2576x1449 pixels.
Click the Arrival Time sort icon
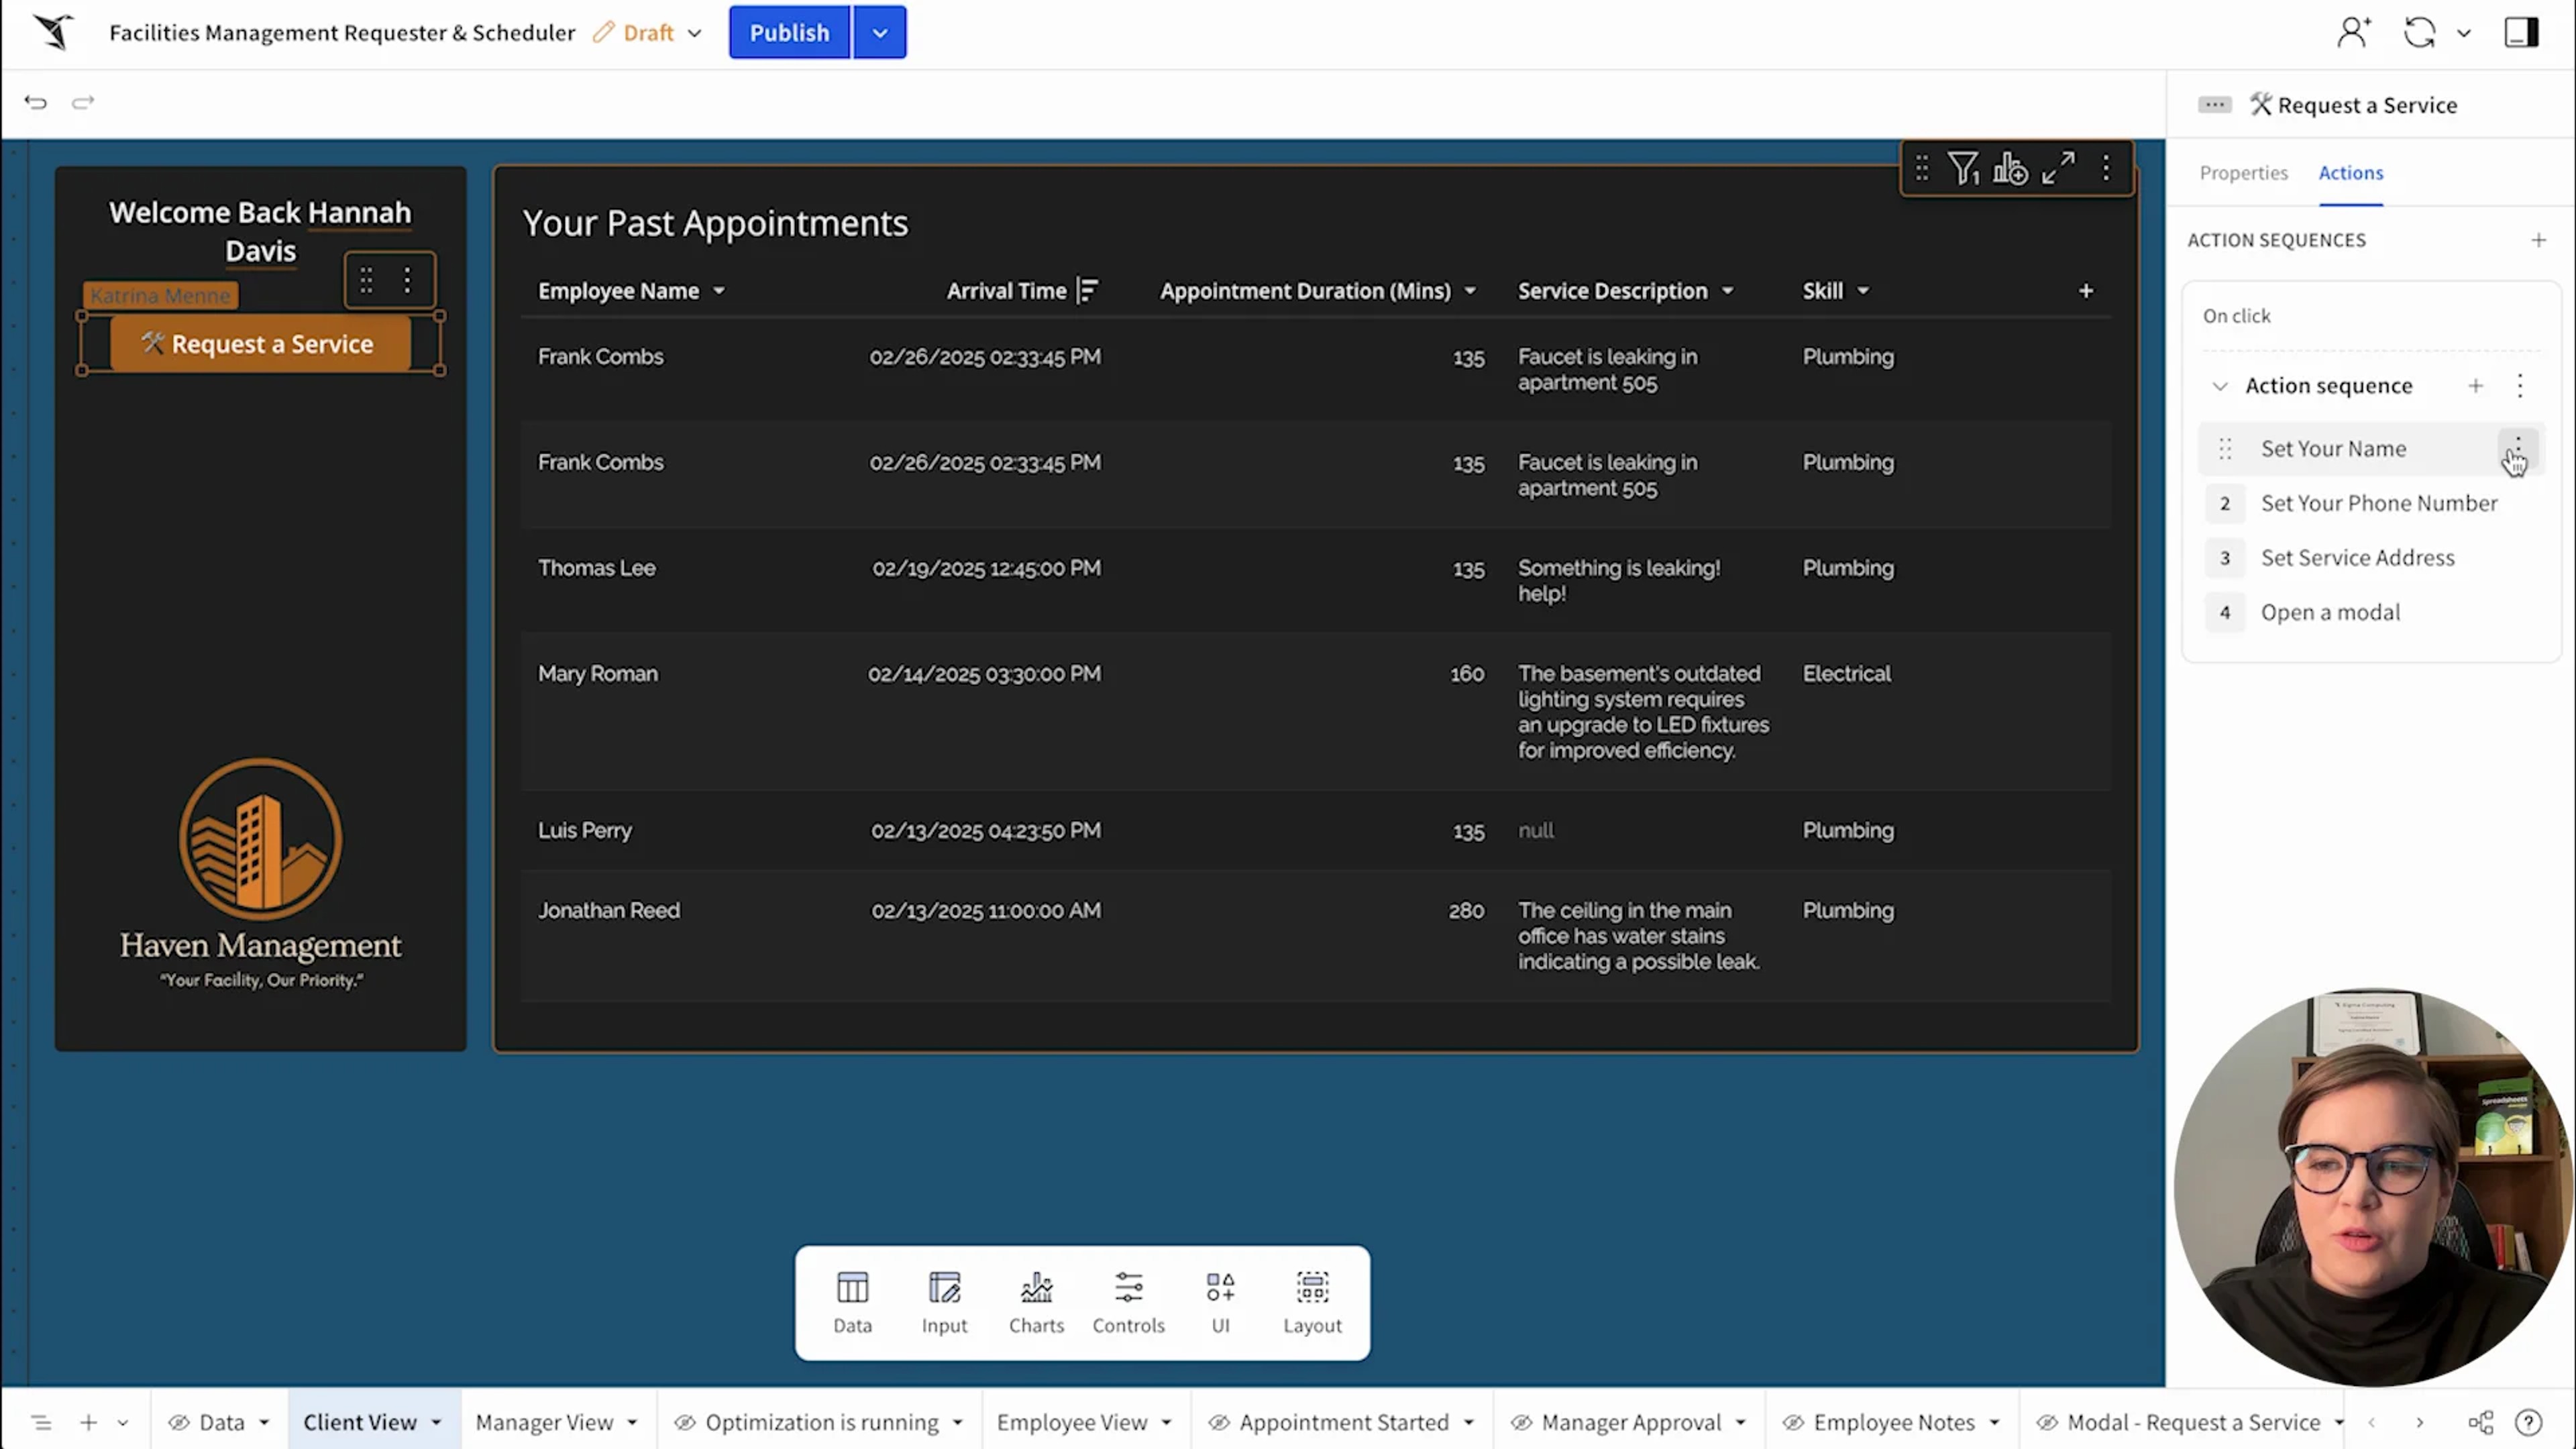point(1087,291)
